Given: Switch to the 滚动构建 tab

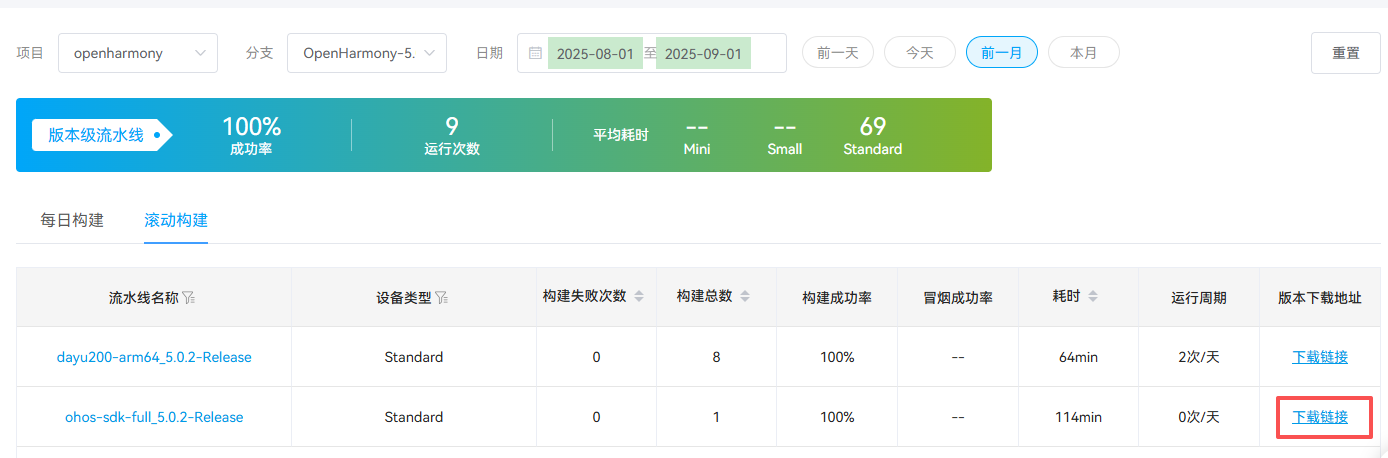Looking at the screenshot, I should click(x=176, y=220).
